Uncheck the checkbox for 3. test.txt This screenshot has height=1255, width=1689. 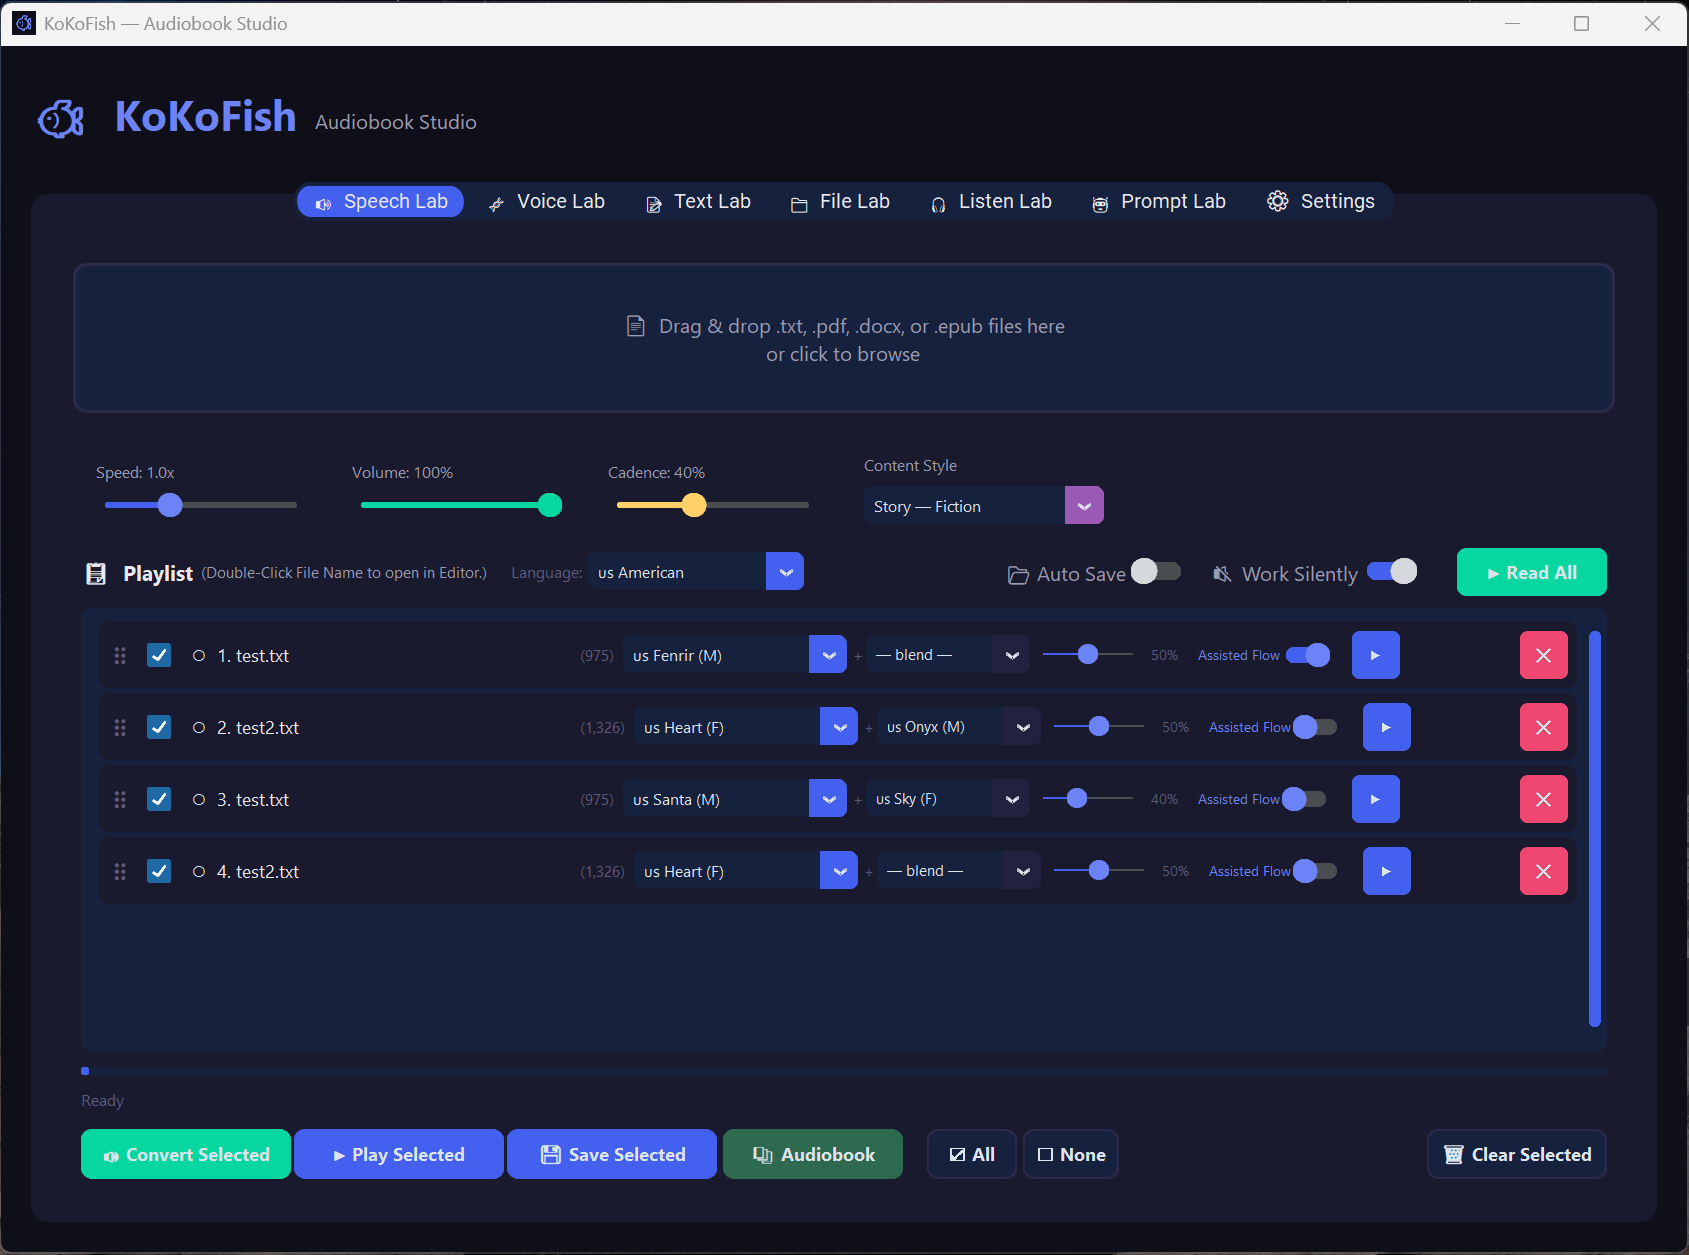[x=159, y=799]
